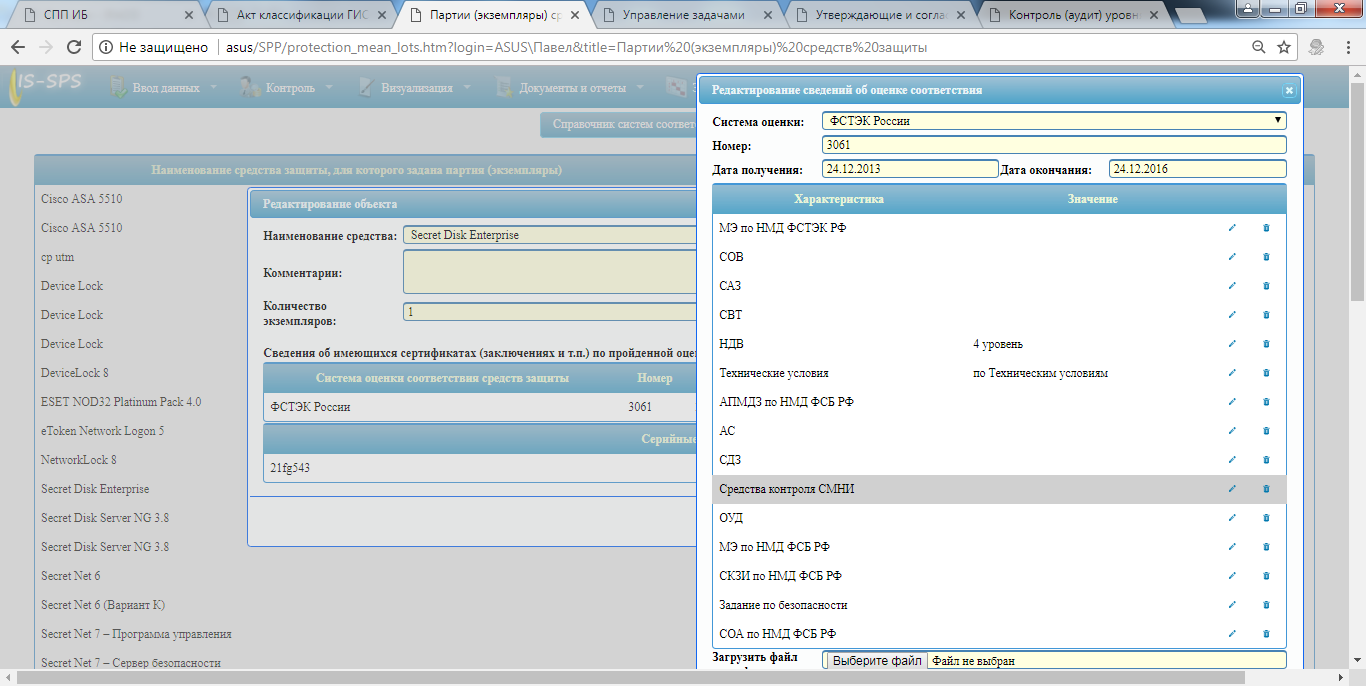Click the Дата получения field

(910, 169)
